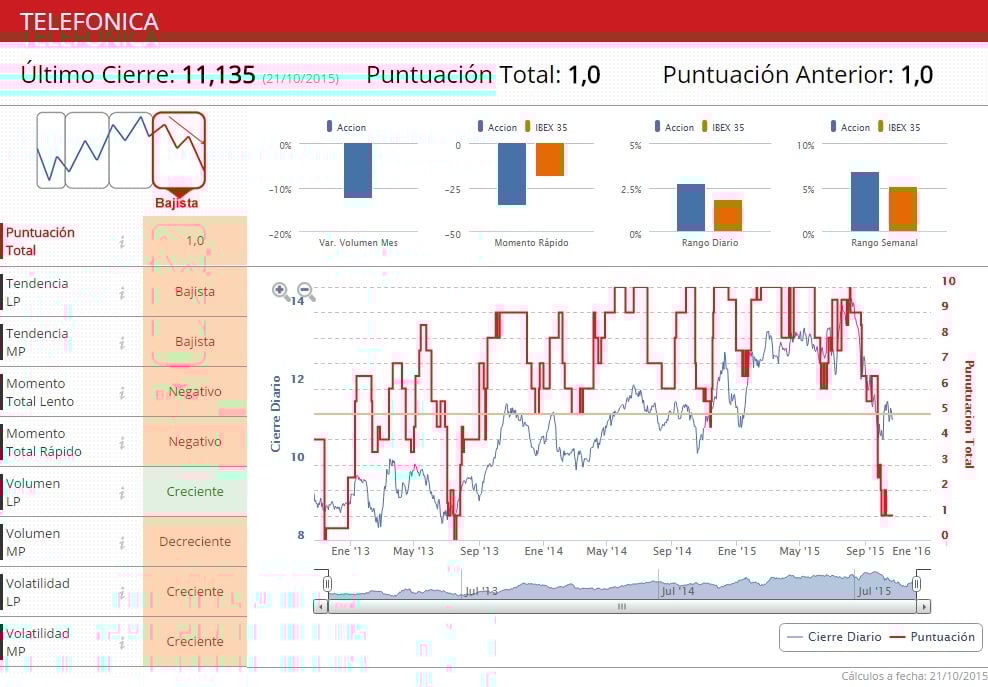Click the Sep '15 x-axis label
Viewport: 988px width, 687px height.
[x=864, y=551]
